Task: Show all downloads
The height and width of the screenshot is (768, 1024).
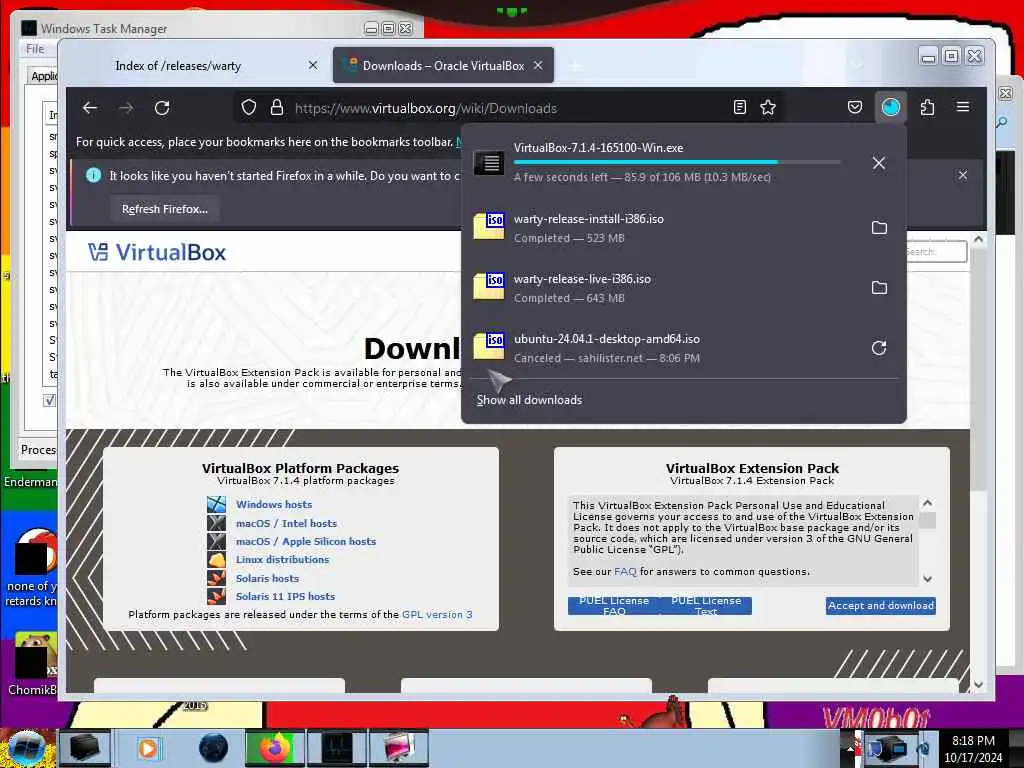Action: (529, 400)
